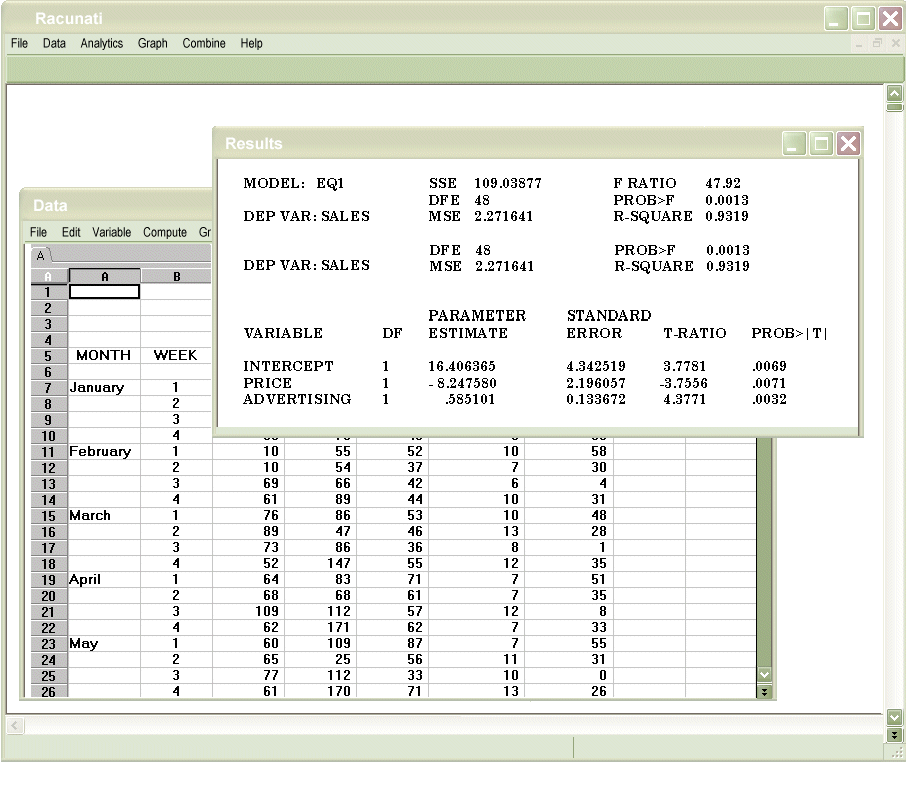Click Data window scroll down arrow
The width and height of the screenshot is (906, 790).
(x=766, y=675)
